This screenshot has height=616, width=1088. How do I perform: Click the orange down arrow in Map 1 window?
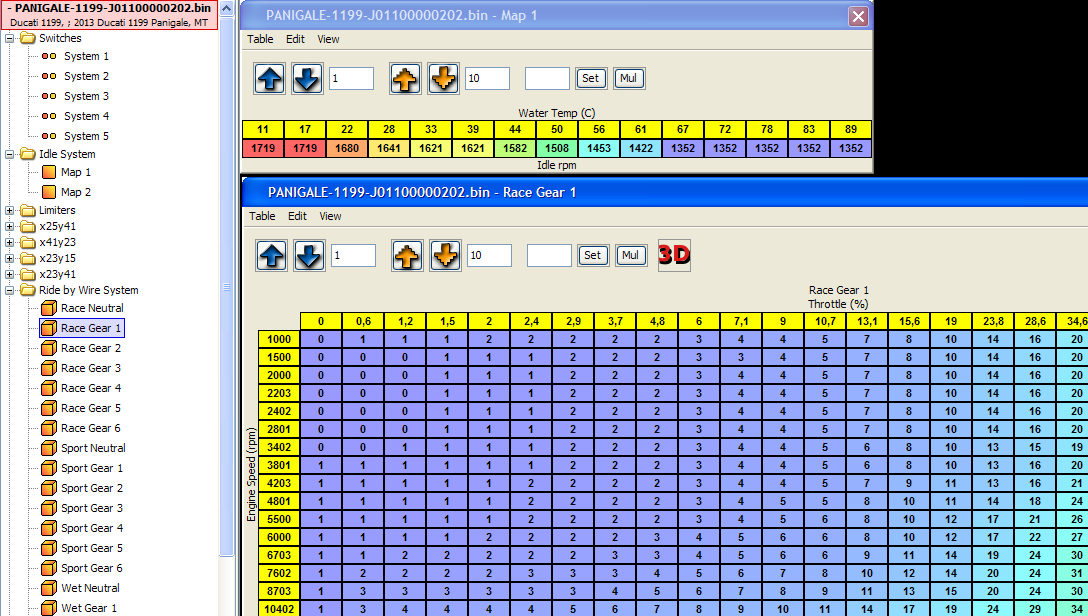(444, 78)
